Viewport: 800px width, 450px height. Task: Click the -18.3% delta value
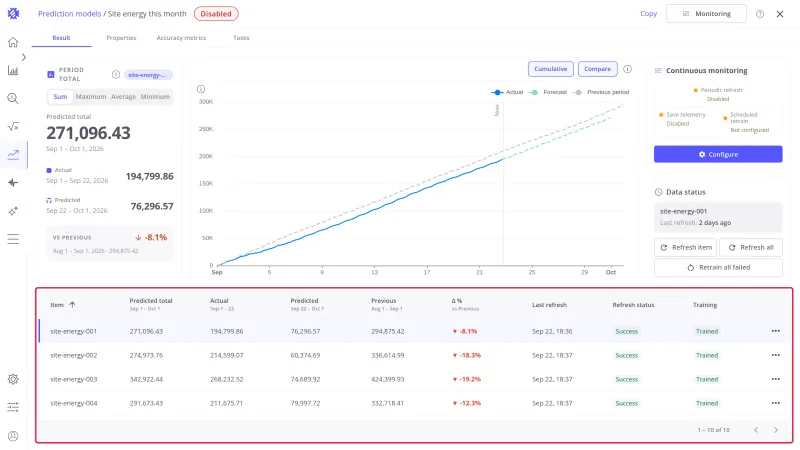pyautogui.click(x=467, y=355)
